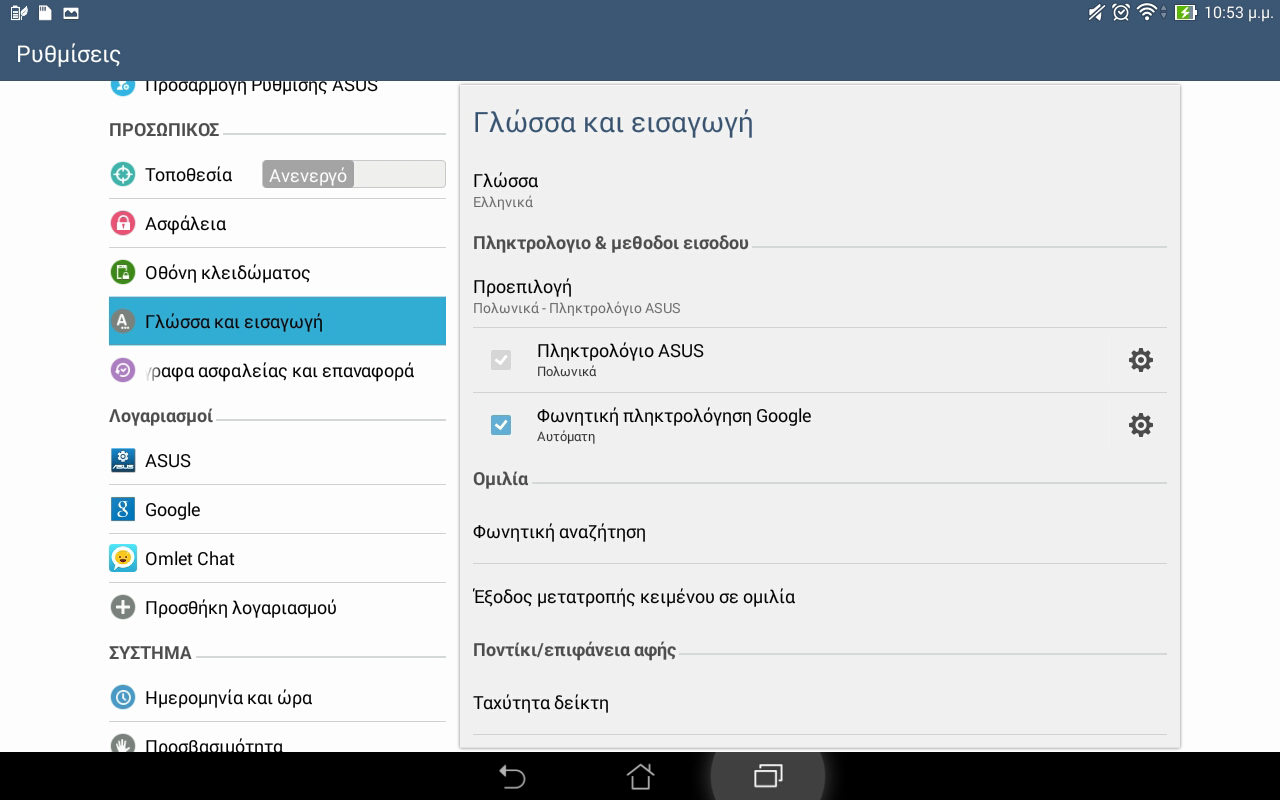Open the Google account entry
1280x800 pixels.
pos(277,509)
